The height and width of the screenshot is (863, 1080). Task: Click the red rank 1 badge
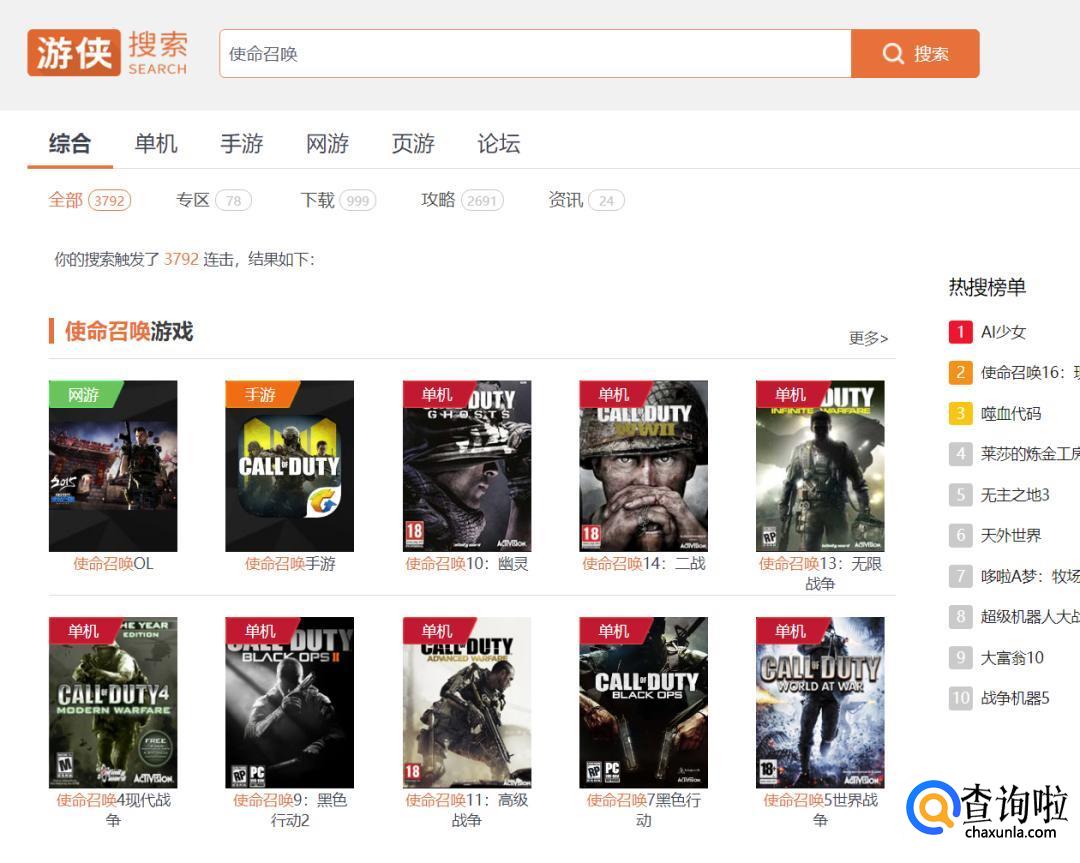tap(960, 332)
